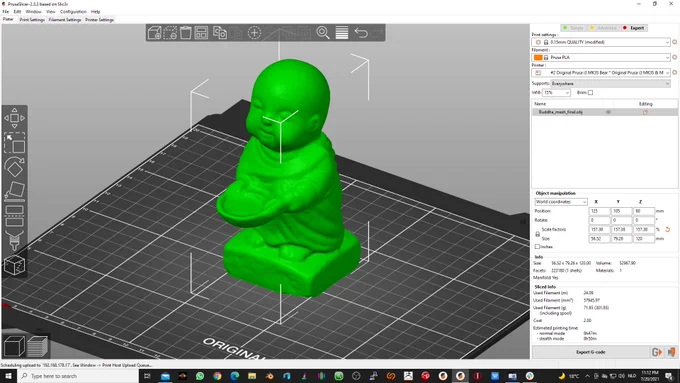Open WhatsApp from the taskbar
This screenshot has width=680, height=383.
[200, 376]
